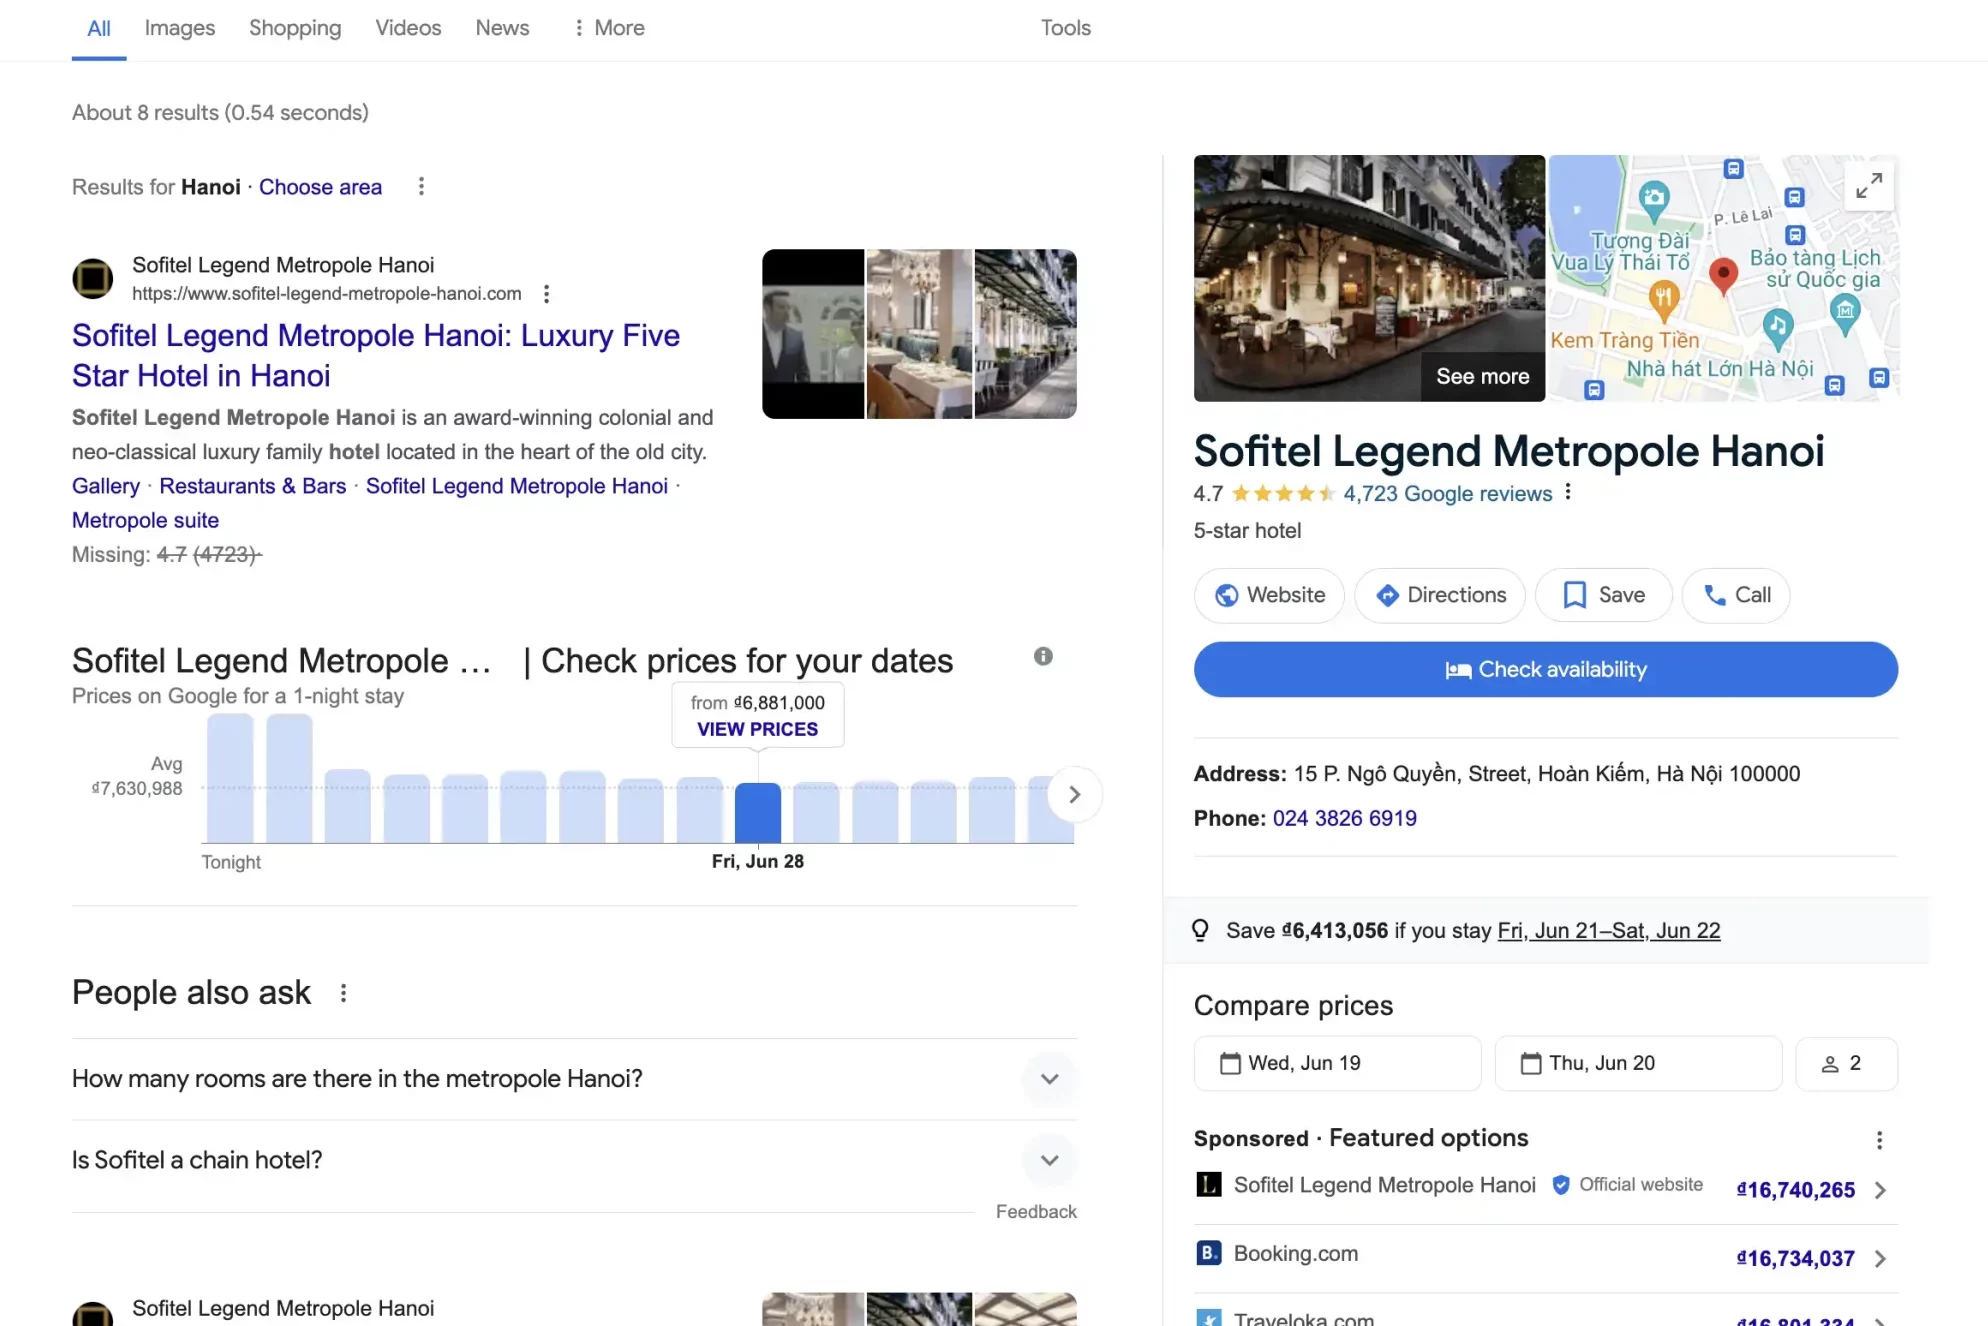Image resolution: width=1988 pixels, height=1326 pixels.
Task: Click the Official website verified badge
Action: 1560,1185
